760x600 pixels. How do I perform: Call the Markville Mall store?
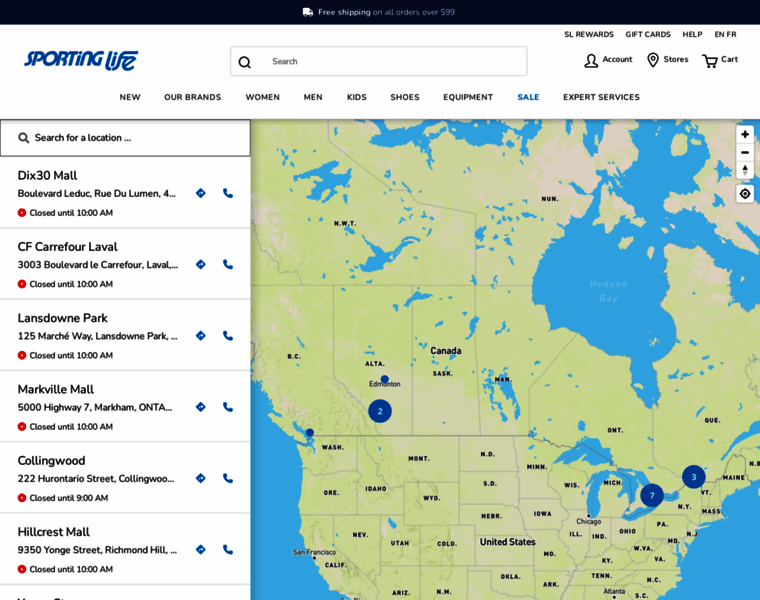[228, 407]
